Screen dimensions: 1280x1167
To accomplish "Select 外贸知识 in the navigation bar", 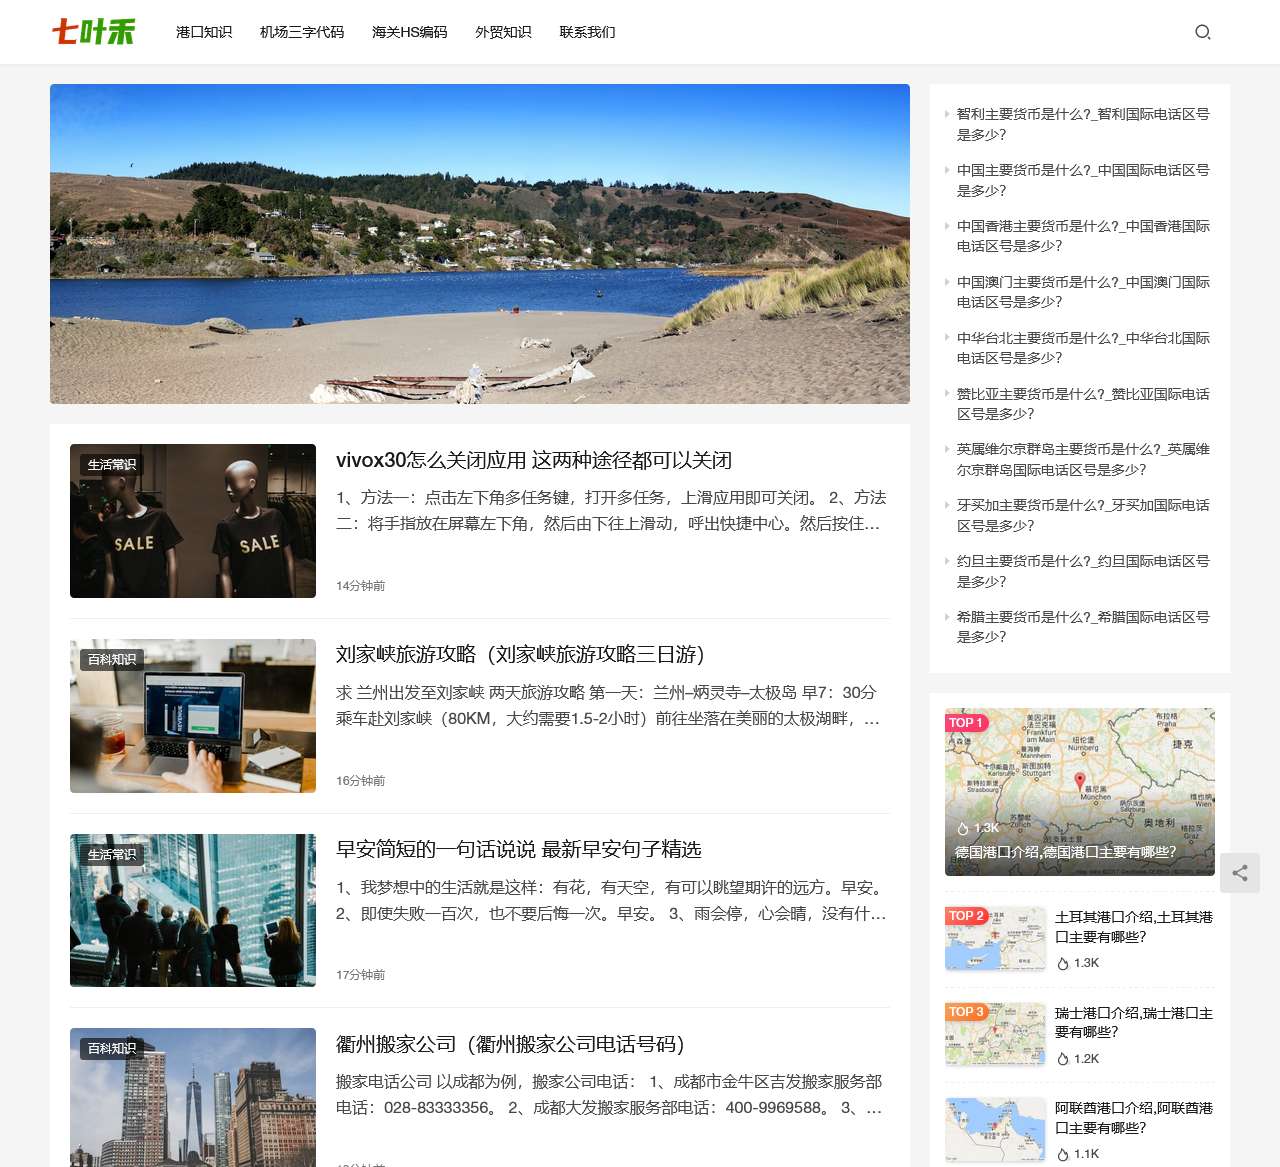I will point(503,32).
